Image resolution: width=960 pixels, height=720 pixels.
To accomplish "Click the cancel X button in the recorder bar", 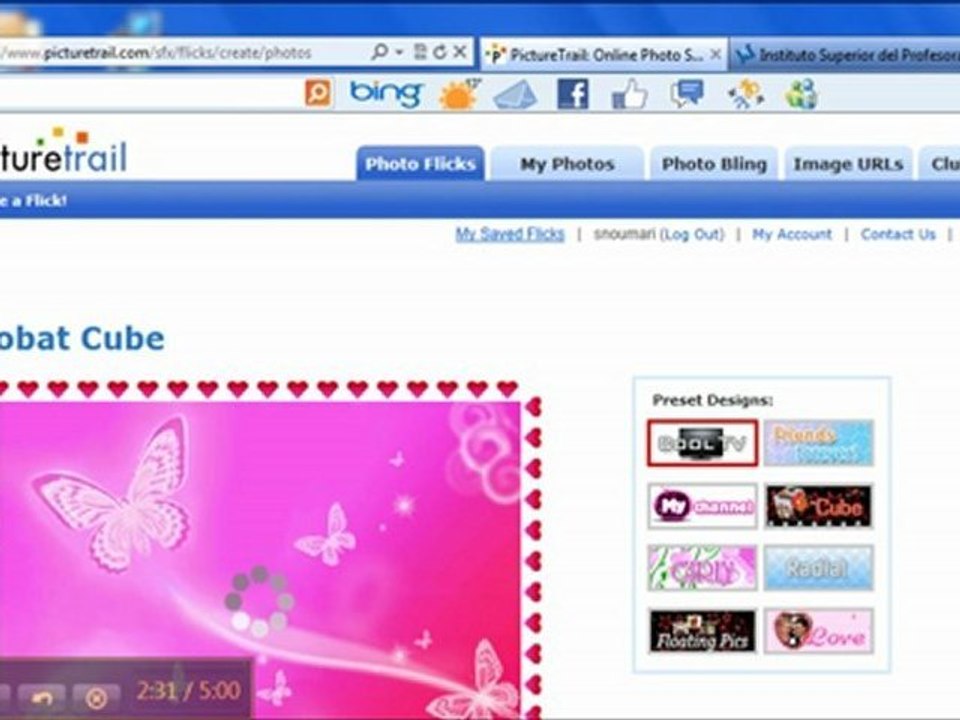I will 96,697.
